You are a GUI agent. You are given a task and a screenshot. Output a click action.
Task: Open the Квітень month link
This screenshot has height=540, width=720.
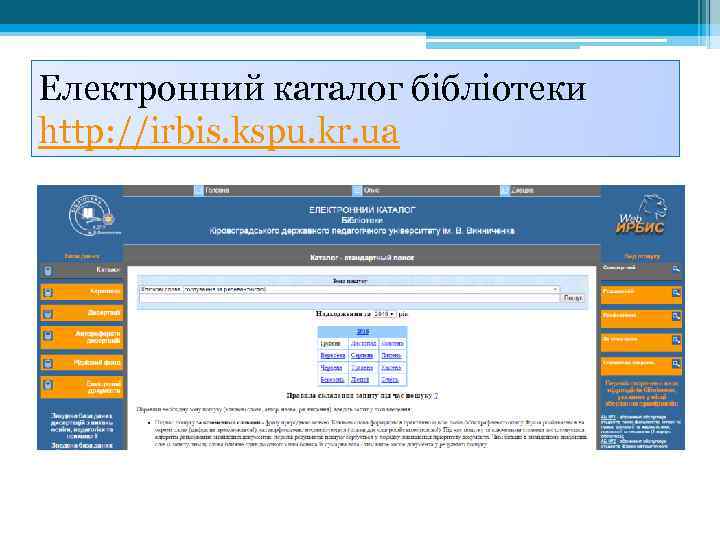pyautogui.click(x=391, y=368)
